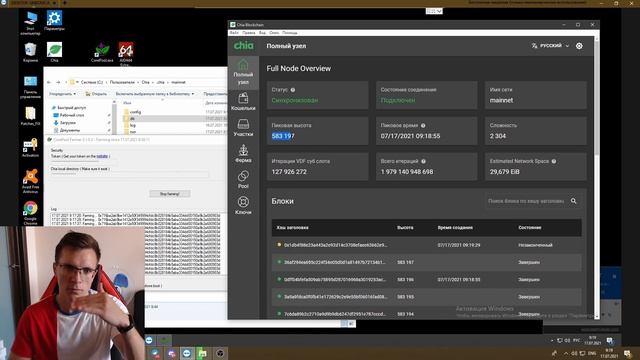
Task: Click the Хэш заголовка column header
Action: tap(292, 228)
